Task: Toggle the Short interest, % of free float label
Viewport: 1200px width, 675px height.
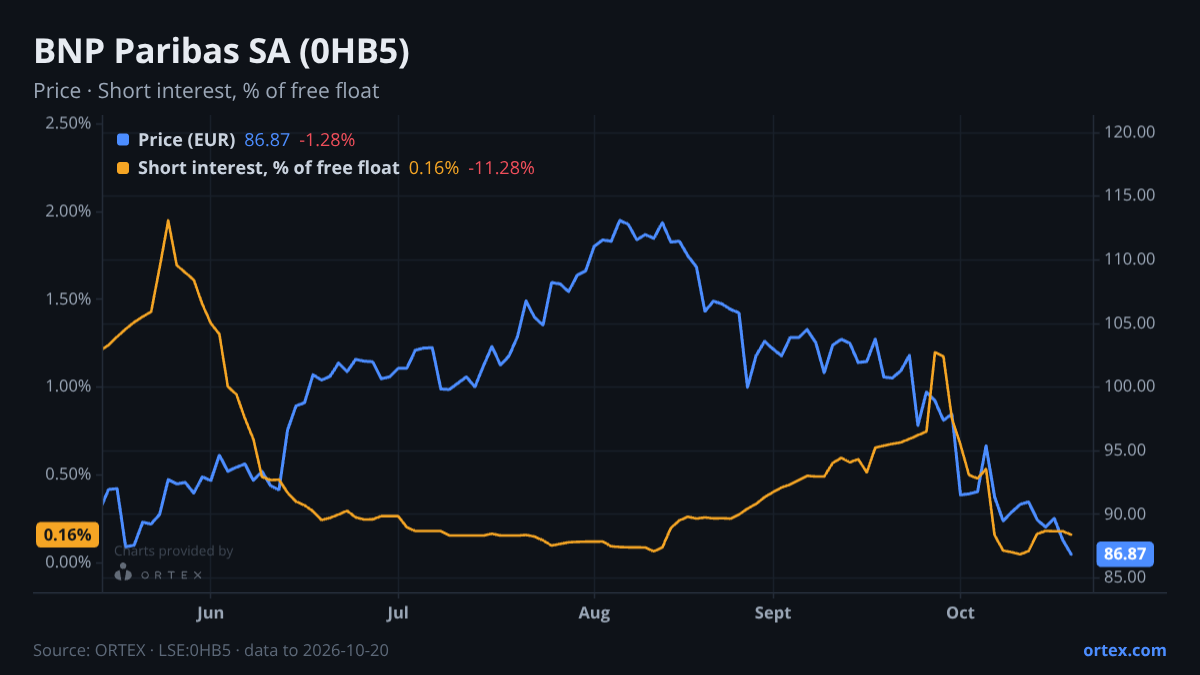Action: tap(268, 168)
